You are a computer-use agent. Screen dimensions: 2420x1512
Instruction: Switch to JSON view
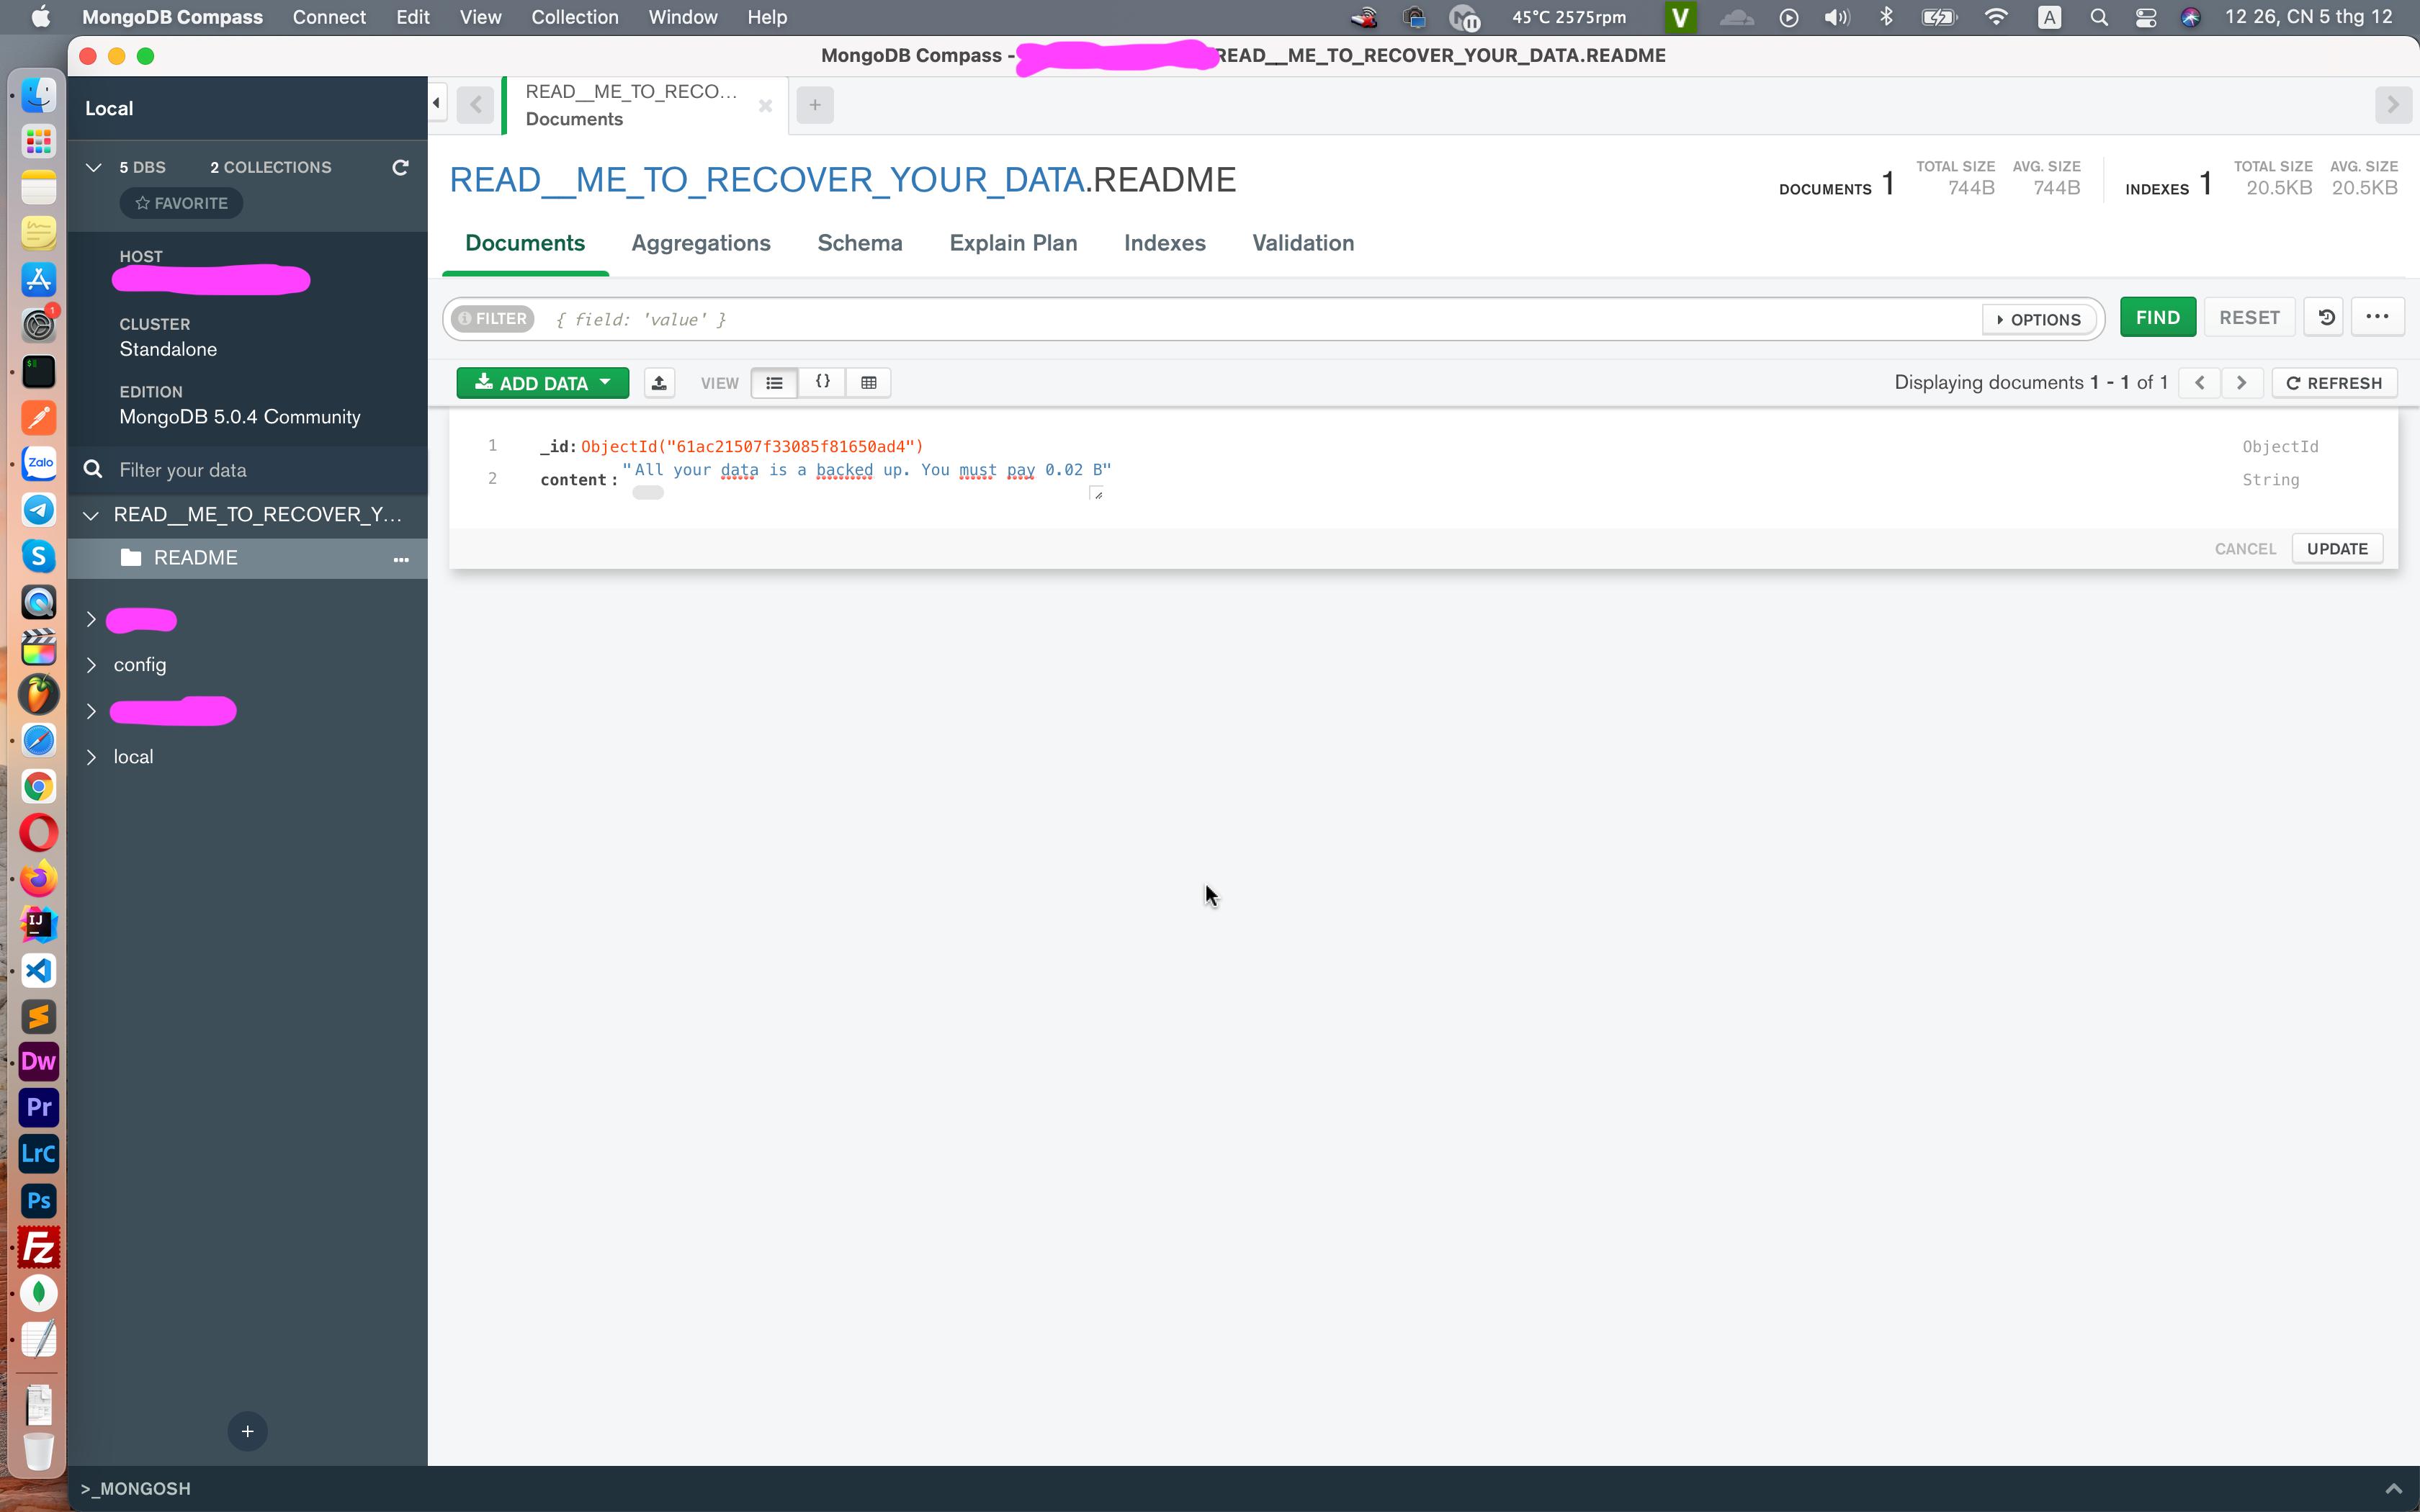pyautogui.click(x=822, y=383)
